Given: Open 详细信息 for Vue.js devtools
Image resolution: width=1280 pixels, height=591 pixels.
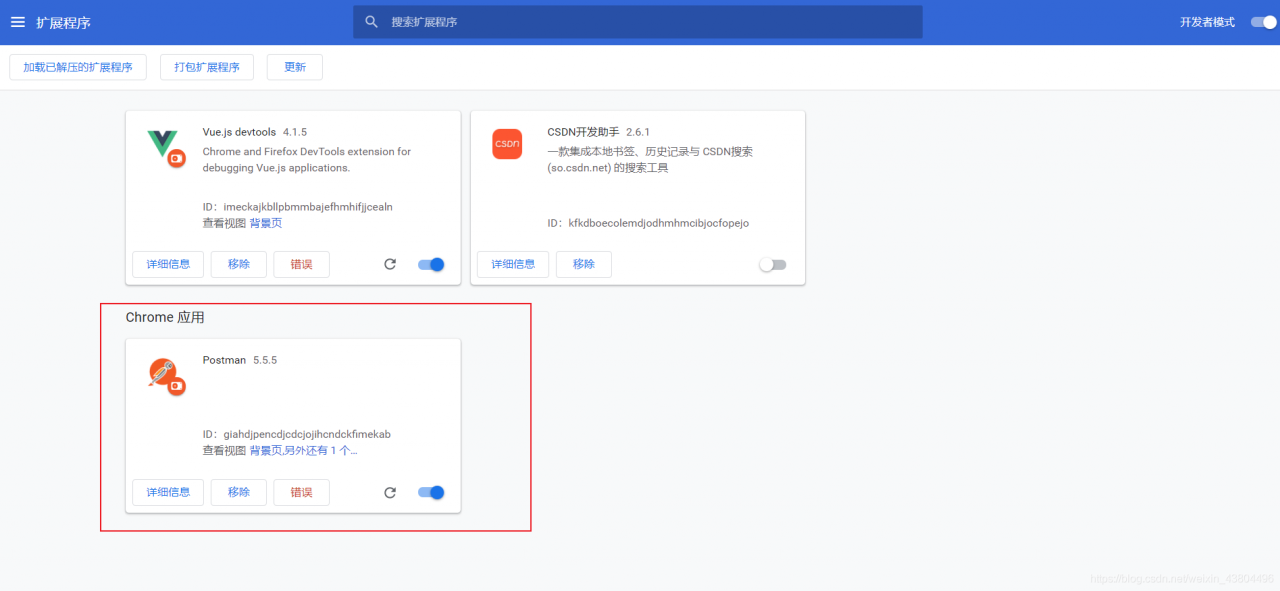Looking at the screenshot, I should (168, 264).
